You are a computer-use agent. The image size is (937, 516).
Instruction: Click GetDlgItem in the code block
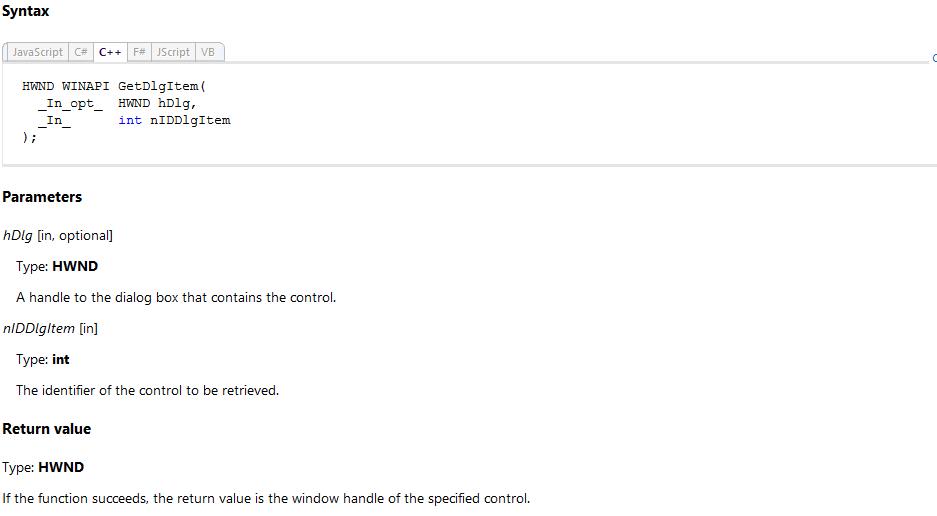158,86
